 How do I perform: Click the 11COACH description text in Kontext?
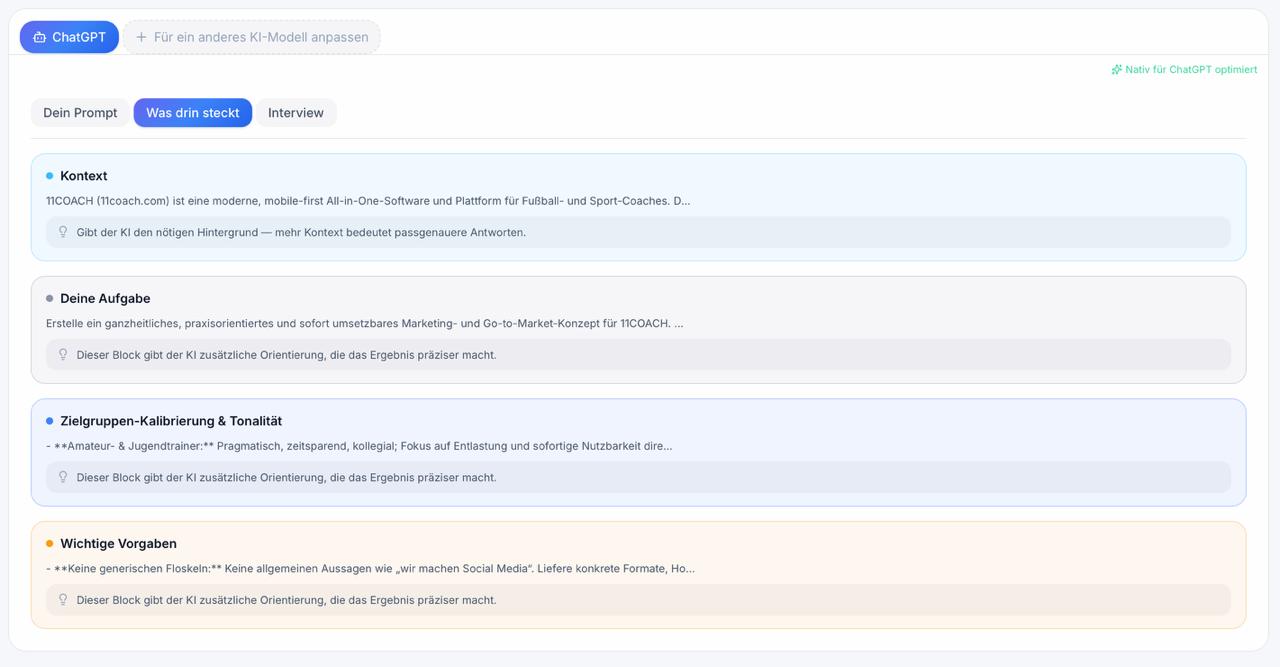pos(368,201)
